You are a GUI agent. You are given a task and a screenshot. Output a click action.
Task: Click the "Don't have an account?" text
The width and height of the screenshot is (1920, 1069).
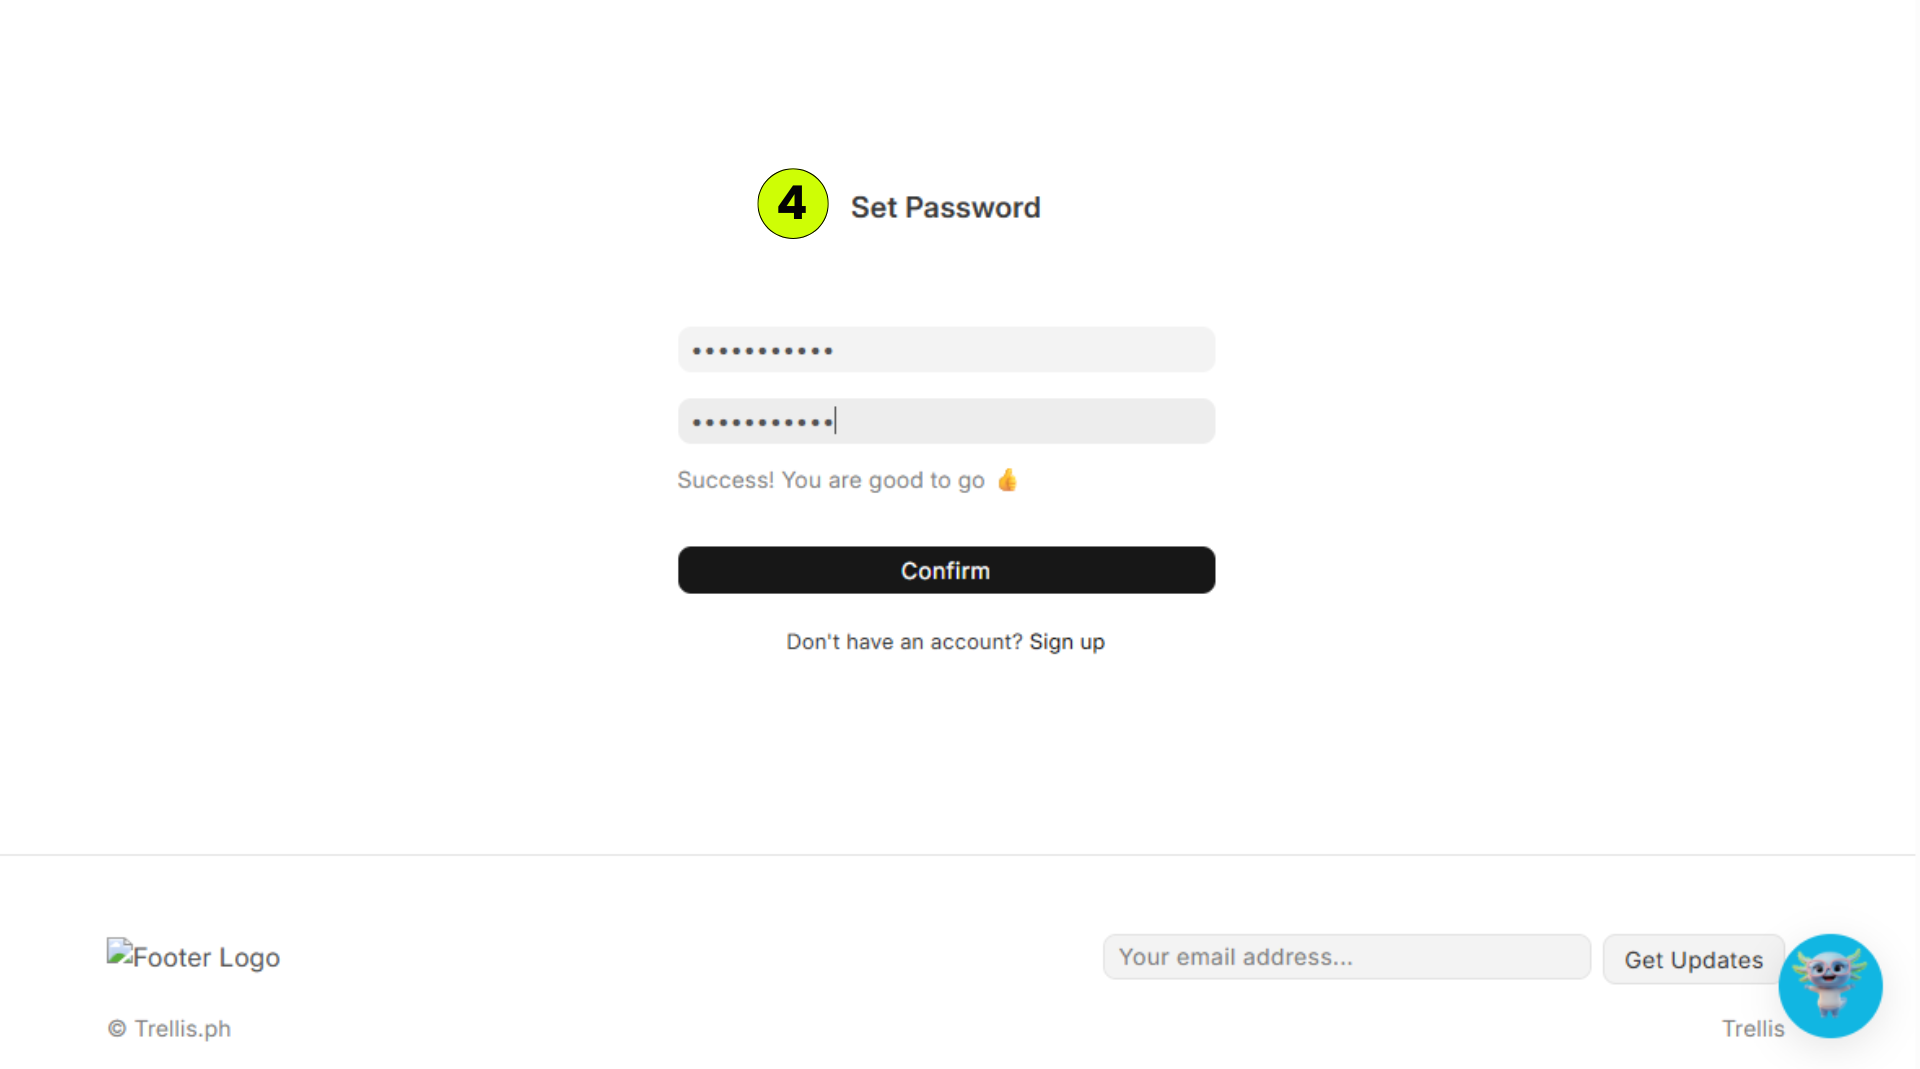(x=904, y=642)
